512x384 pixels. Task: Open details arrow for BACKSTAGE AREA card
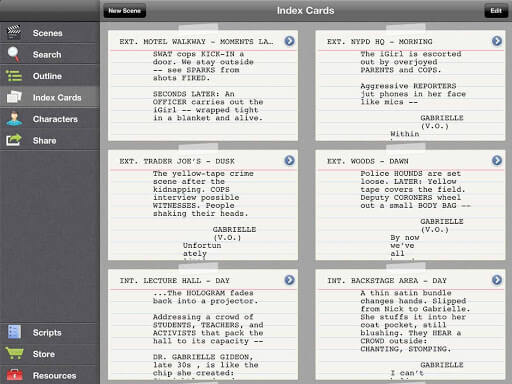pyautogui.click(x=497, y=280)
